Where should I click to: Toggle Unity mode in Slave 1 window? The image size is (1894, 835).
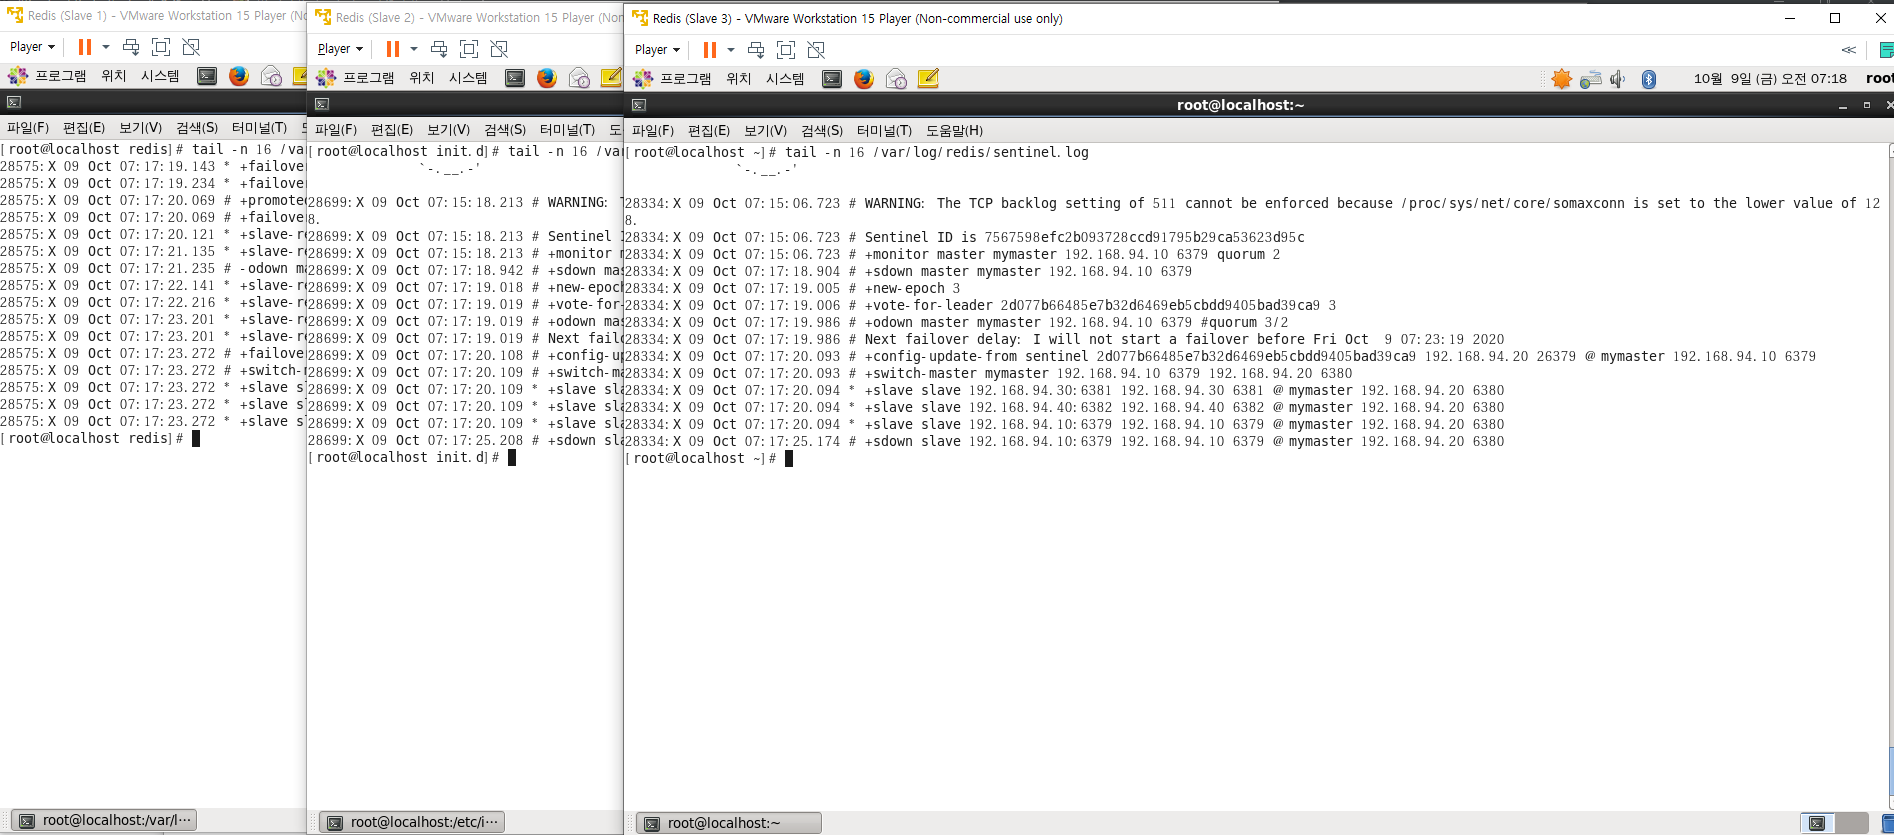click(191, 47)
